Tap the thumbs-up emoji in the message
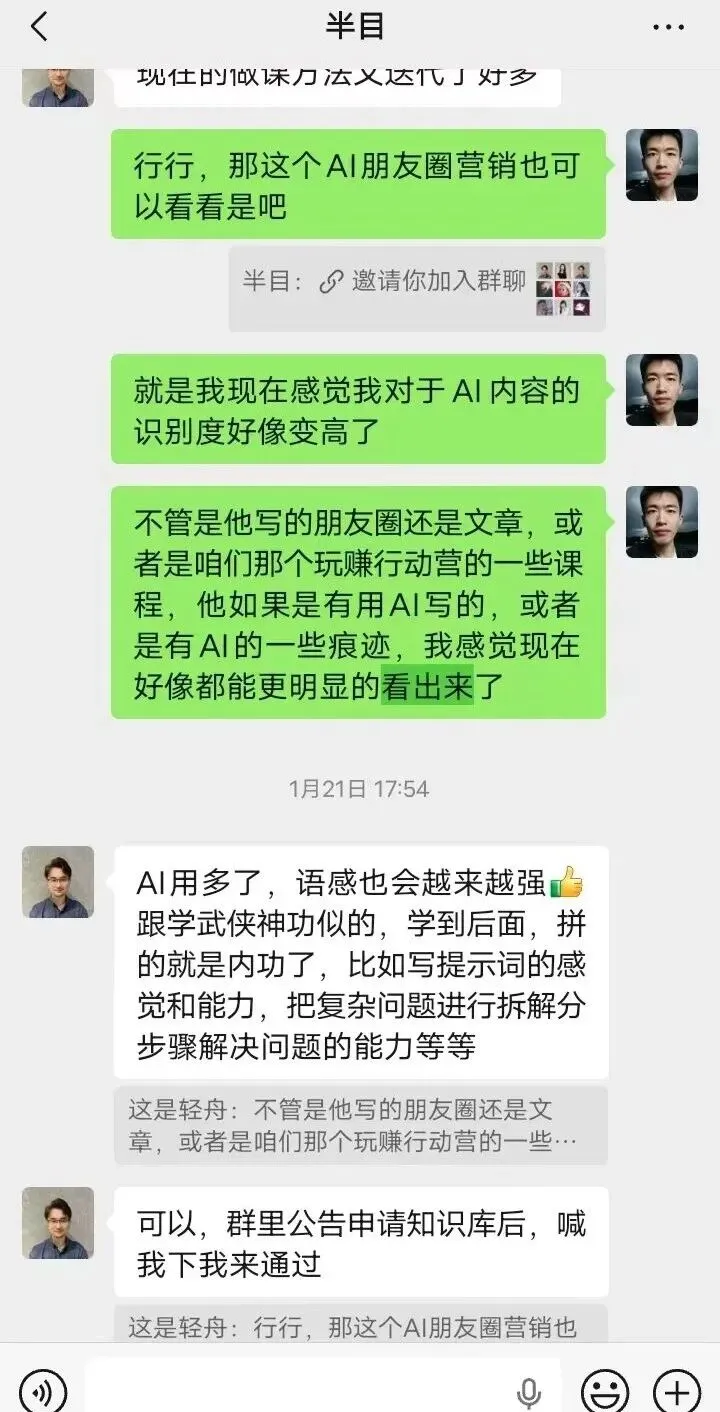The height and width of the screenshot is (1412, 720). (566, 882)
